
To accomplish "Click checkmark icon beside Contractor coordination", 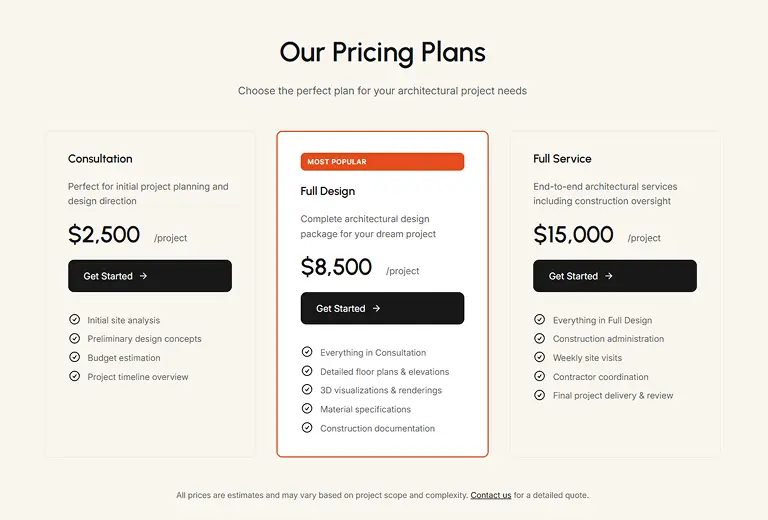I will (x=540, y=376).
